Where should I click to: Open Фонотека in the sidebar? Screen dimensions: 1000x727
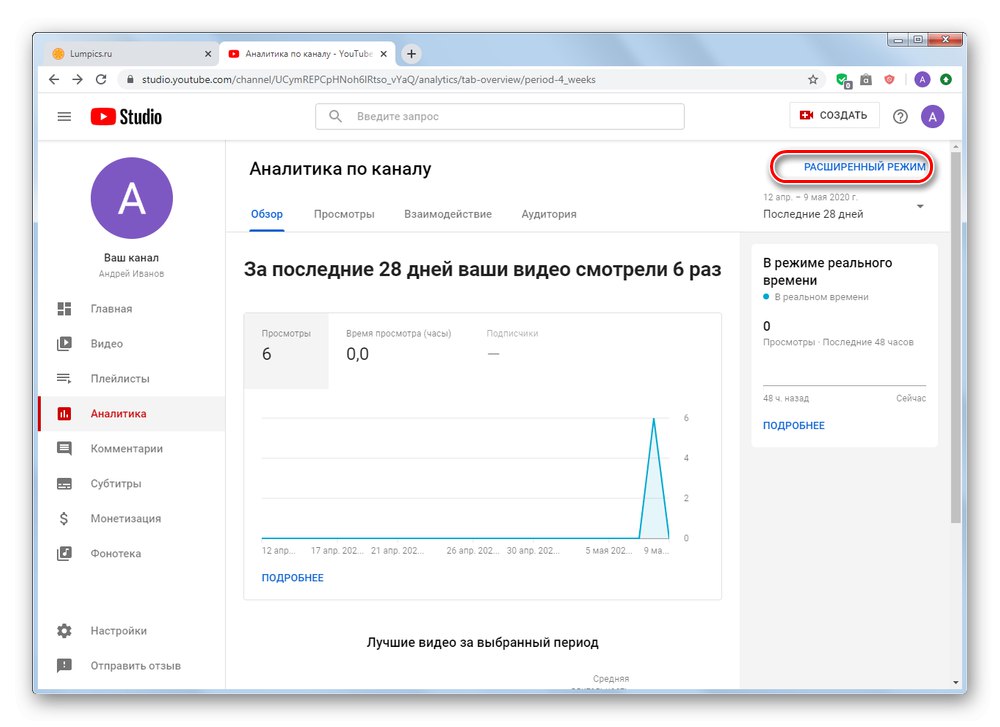(x=131, y=554)
